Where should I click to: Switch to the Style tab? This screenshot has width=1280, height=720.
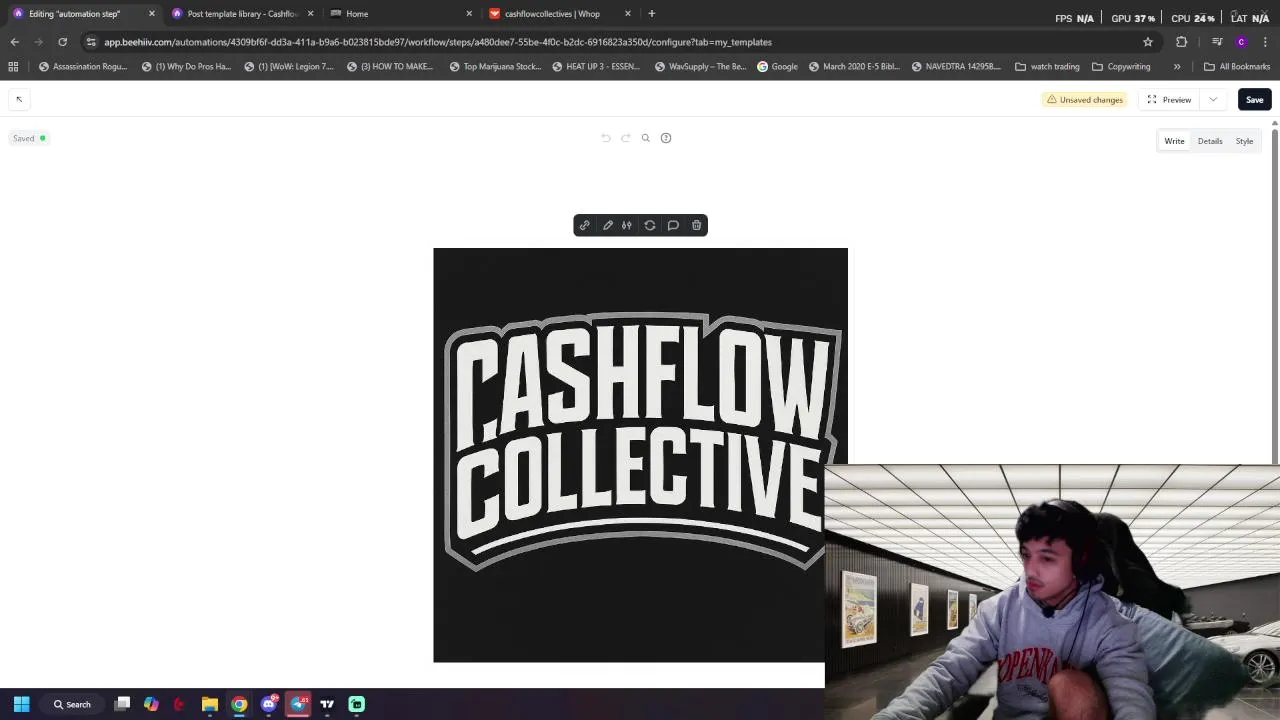click(1244, 141)
